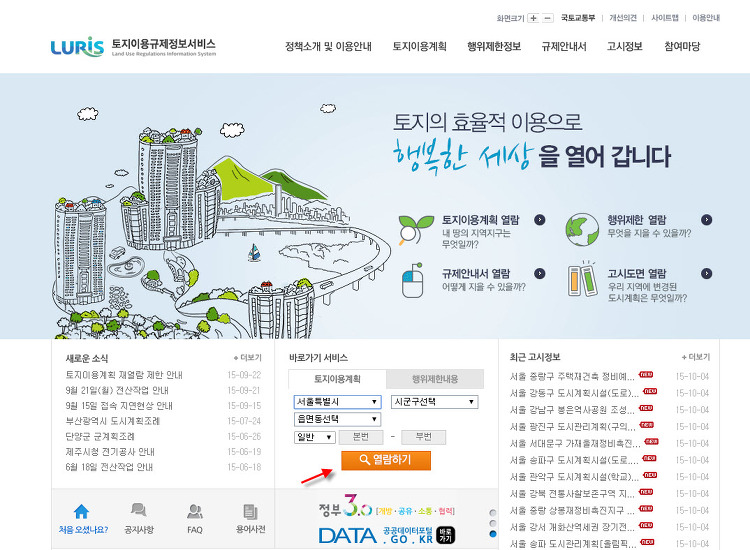Viewport: 750px width, 550px height.
Task: Open the 고시정보 menu item
Action: (x=625, y=46)
